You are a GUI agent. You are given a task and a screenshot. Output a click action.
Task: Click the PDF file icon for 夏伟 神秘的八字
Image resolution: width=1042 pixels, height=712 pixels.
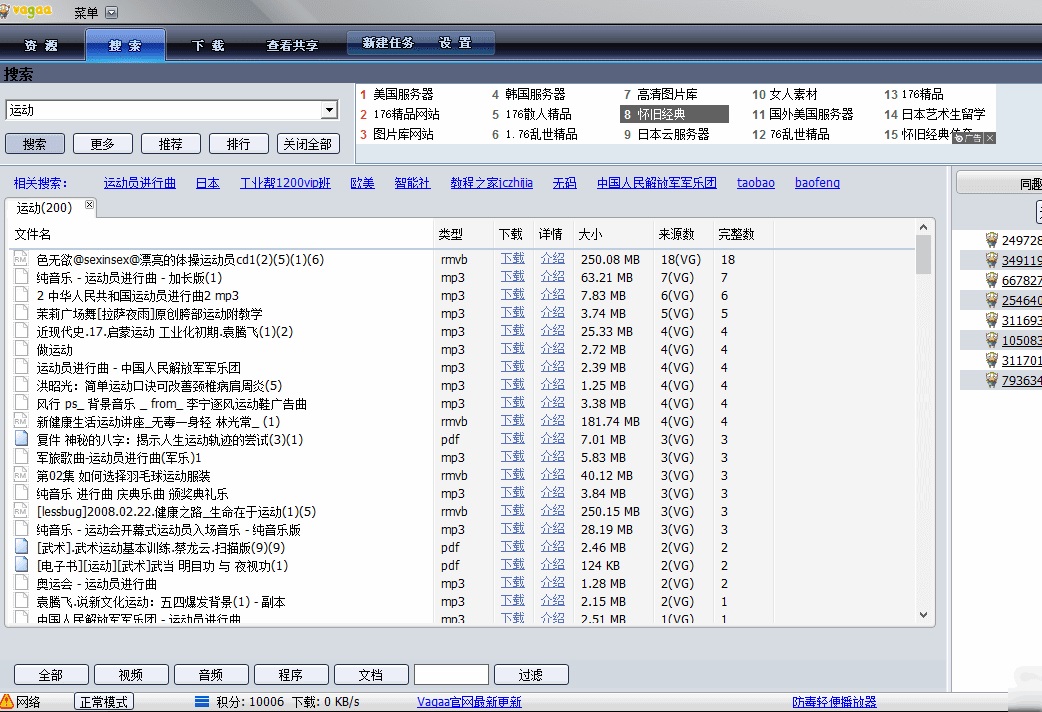[21, 440]
